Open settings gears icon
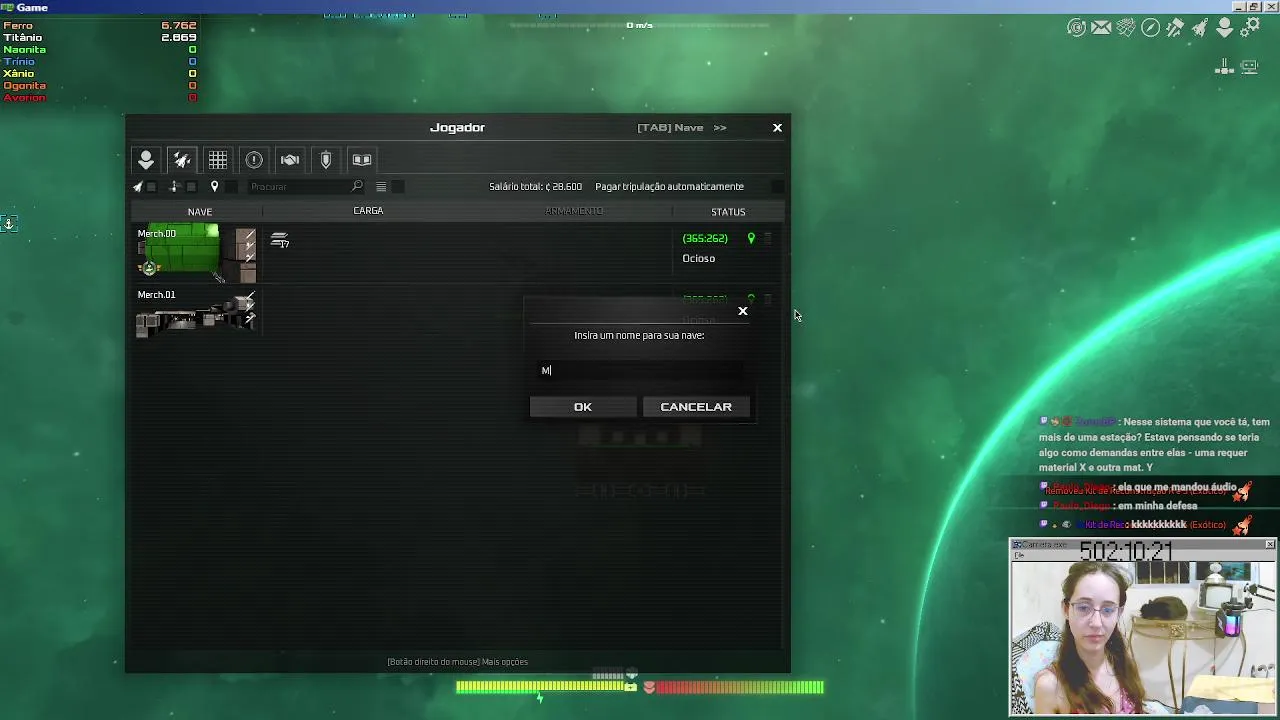This screenshot has height=720, width=1280. pyautogui.click(x=1250, y=28)
